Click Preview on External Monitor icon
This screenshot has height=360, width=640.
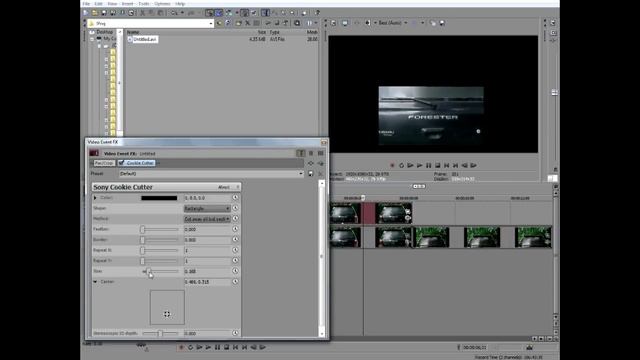click(x=345, y=23)
